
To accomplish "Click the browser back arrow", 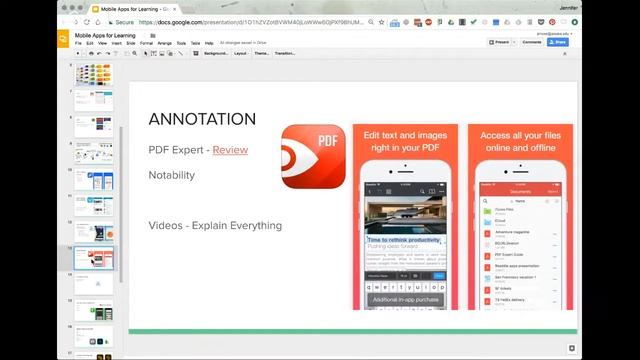I will coord(64,22).
